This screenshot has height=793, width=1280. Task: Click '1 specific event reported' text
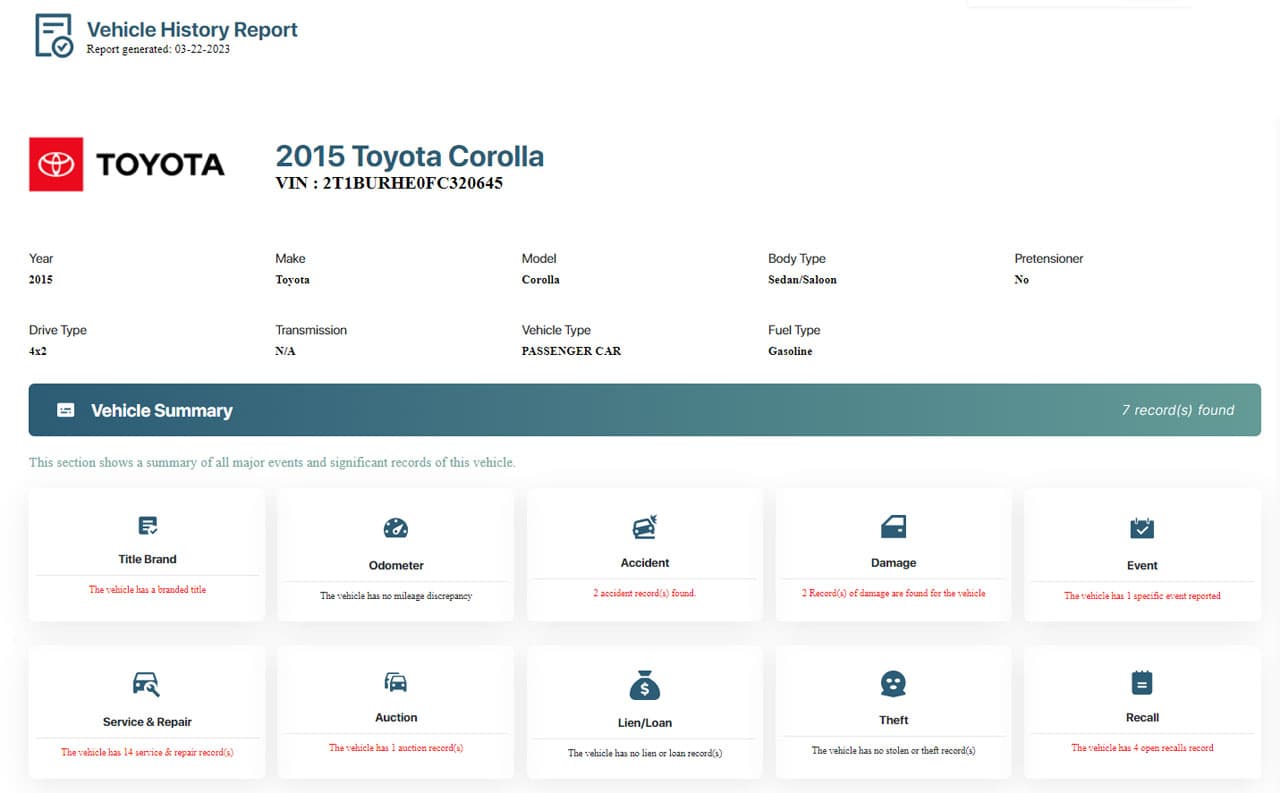(1169, 596)
